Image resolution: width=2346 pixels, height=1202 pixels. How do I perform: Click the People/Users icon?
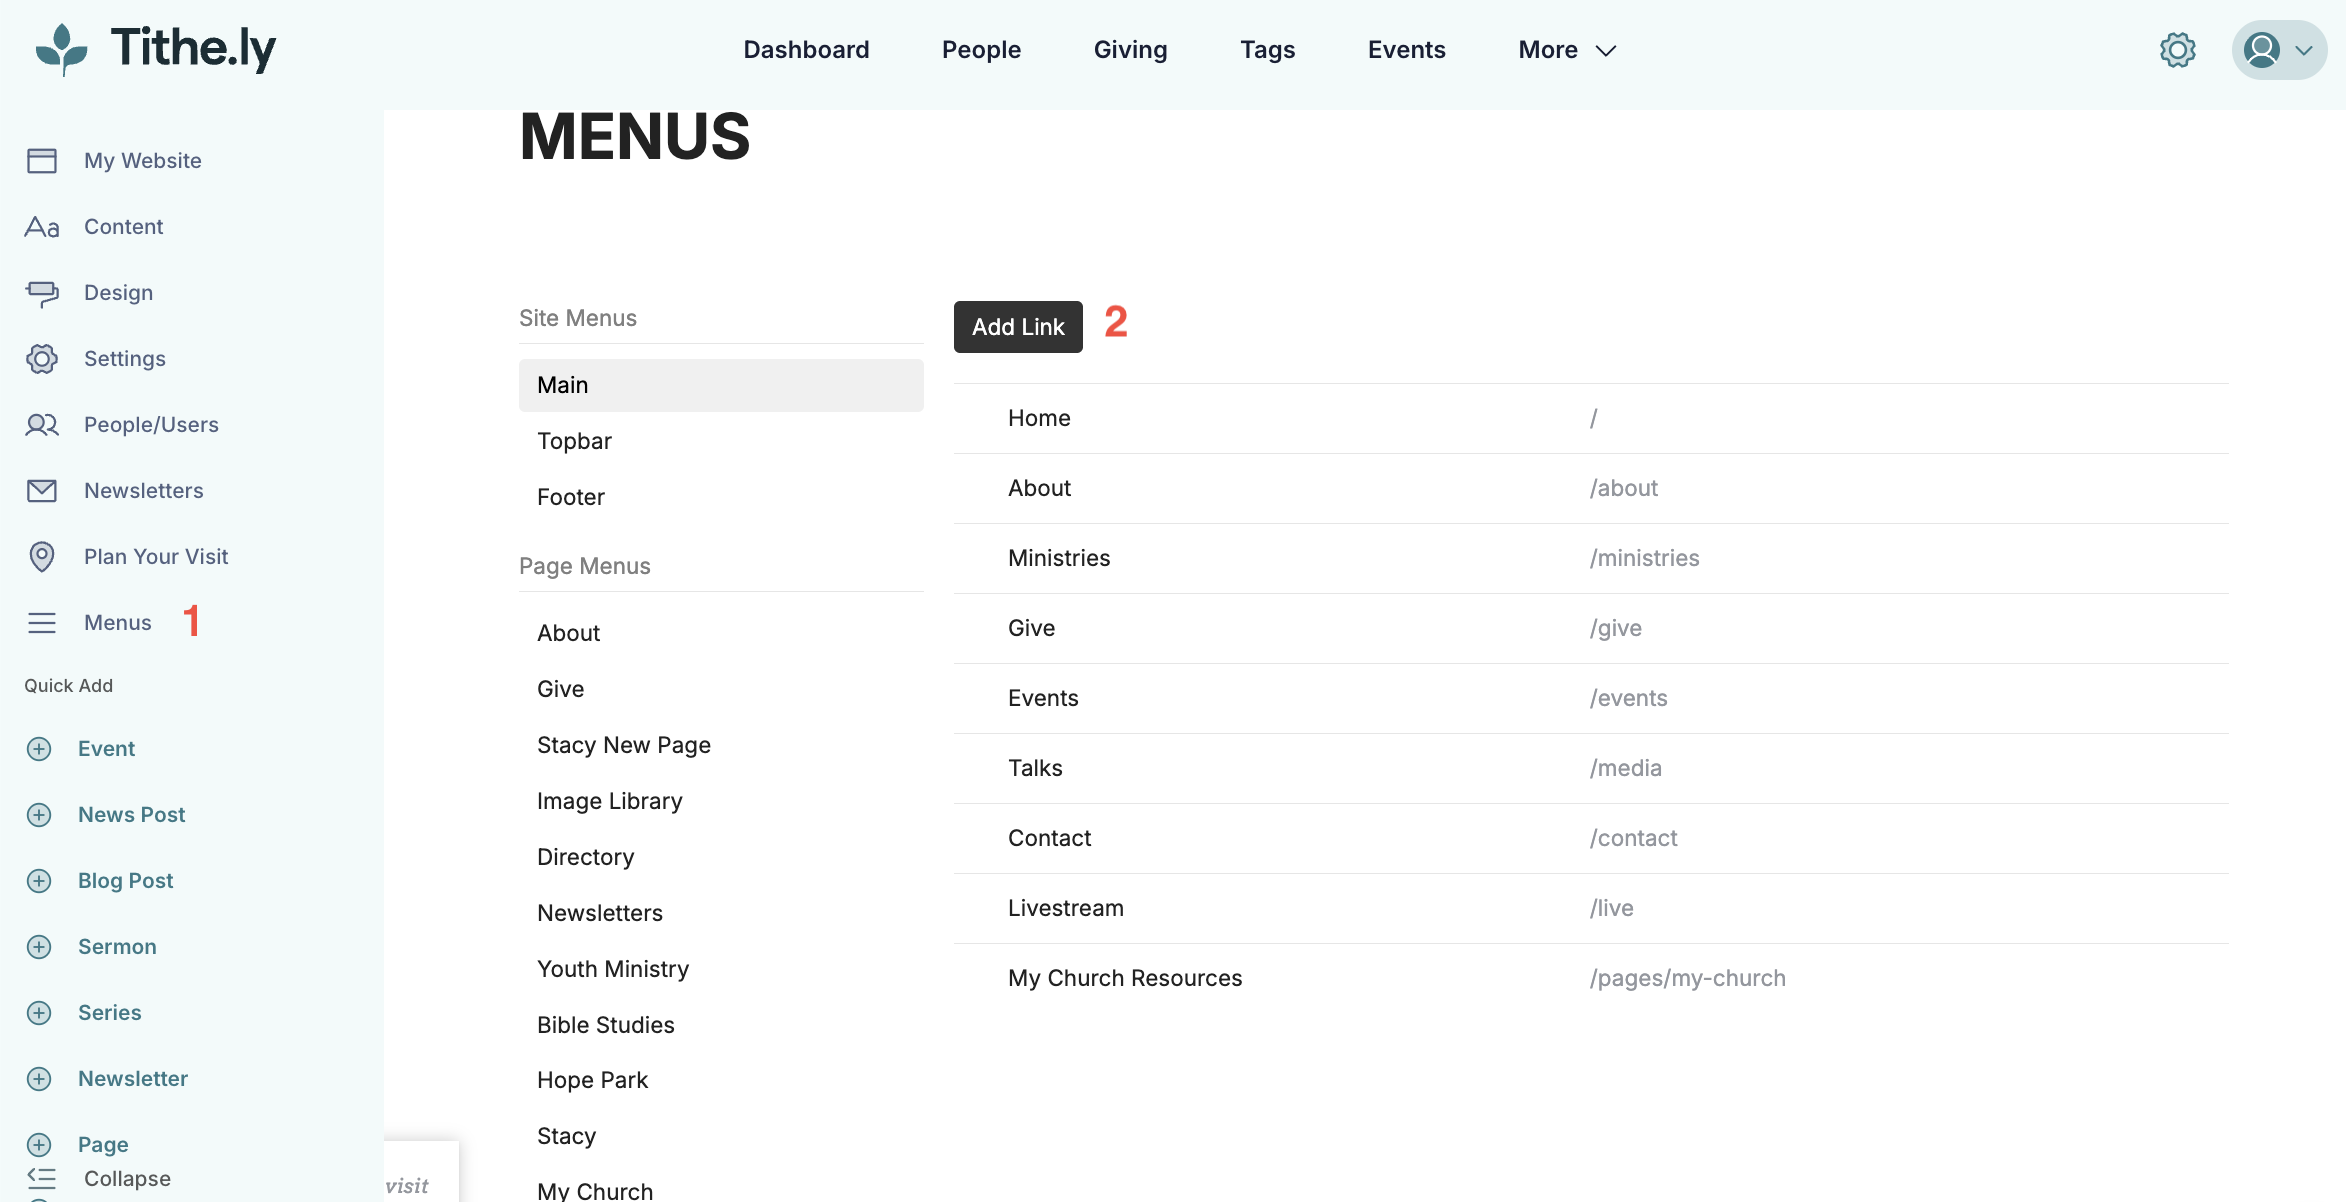click(42, 425)
